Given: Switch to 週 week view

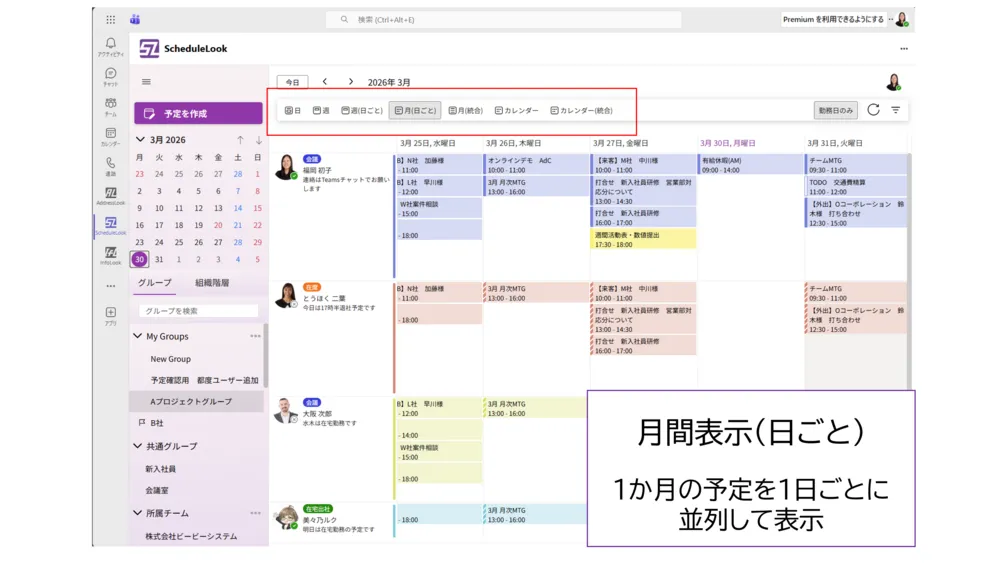Looking at the screenshot, I should click(x=321, y=110).
